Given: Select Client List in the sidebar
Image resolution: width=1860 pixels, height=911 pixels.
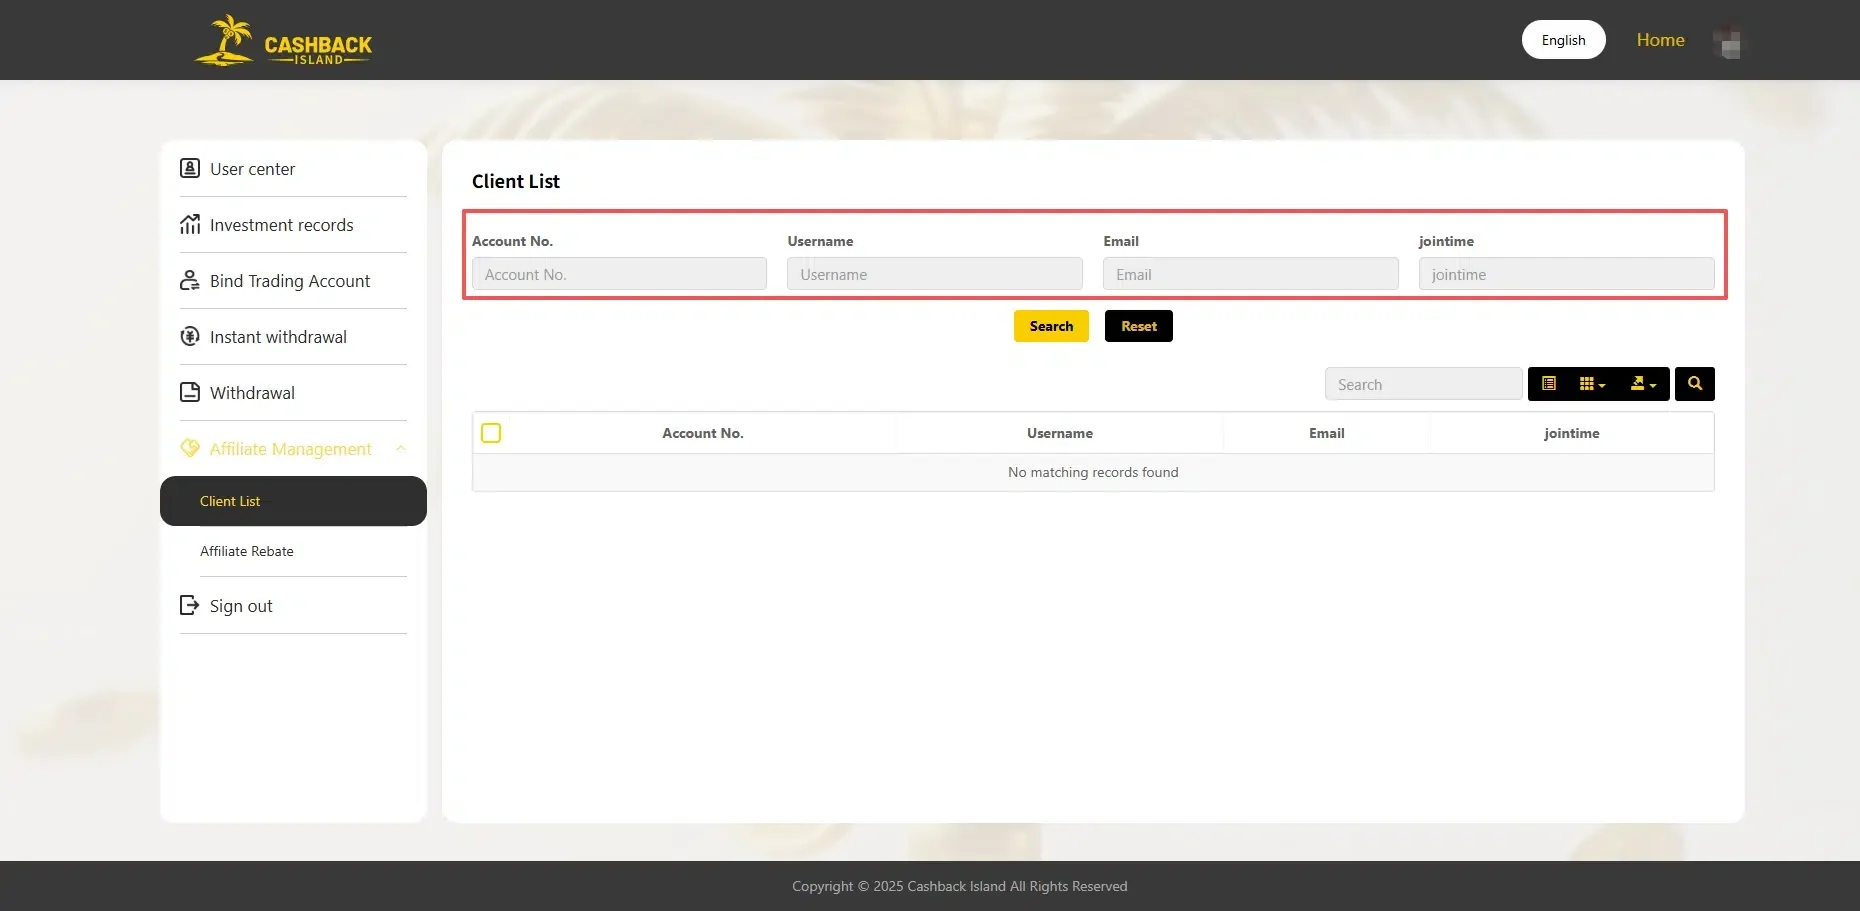Looking at the screenshot, I should (x=230, y=501).
